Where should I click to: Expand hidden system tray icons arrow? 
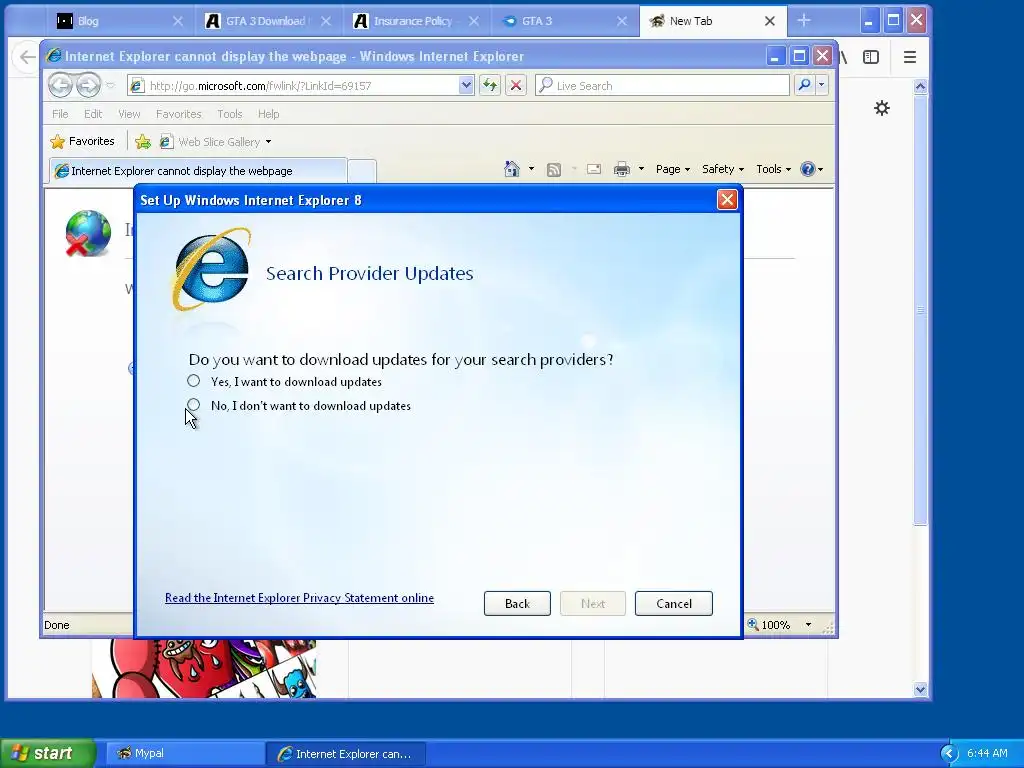pyautogui.click(x=949, y=754)
